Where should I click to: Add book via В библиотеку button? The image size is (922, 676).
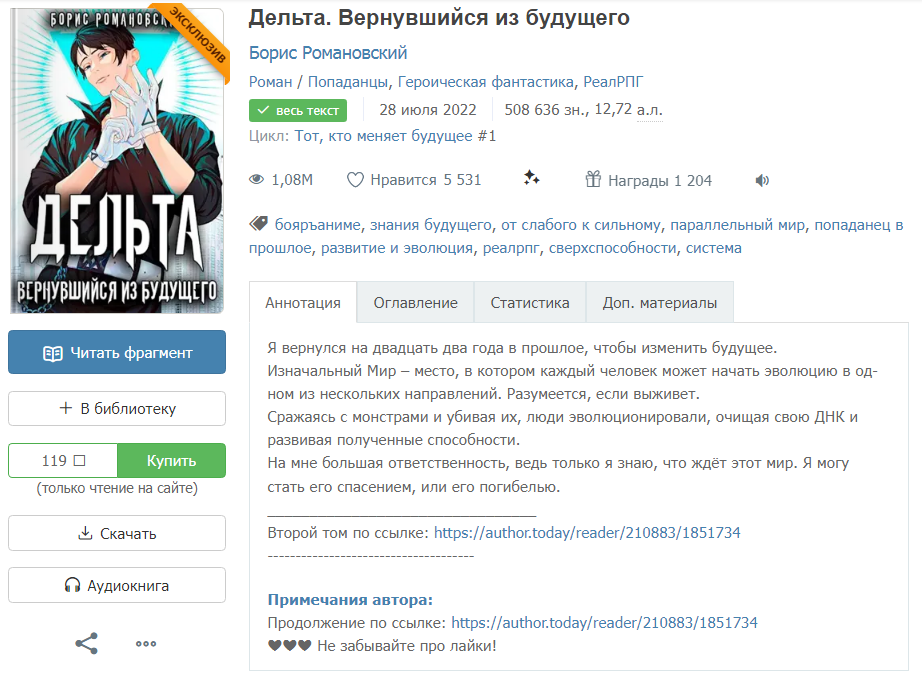[x=117, y=409]
